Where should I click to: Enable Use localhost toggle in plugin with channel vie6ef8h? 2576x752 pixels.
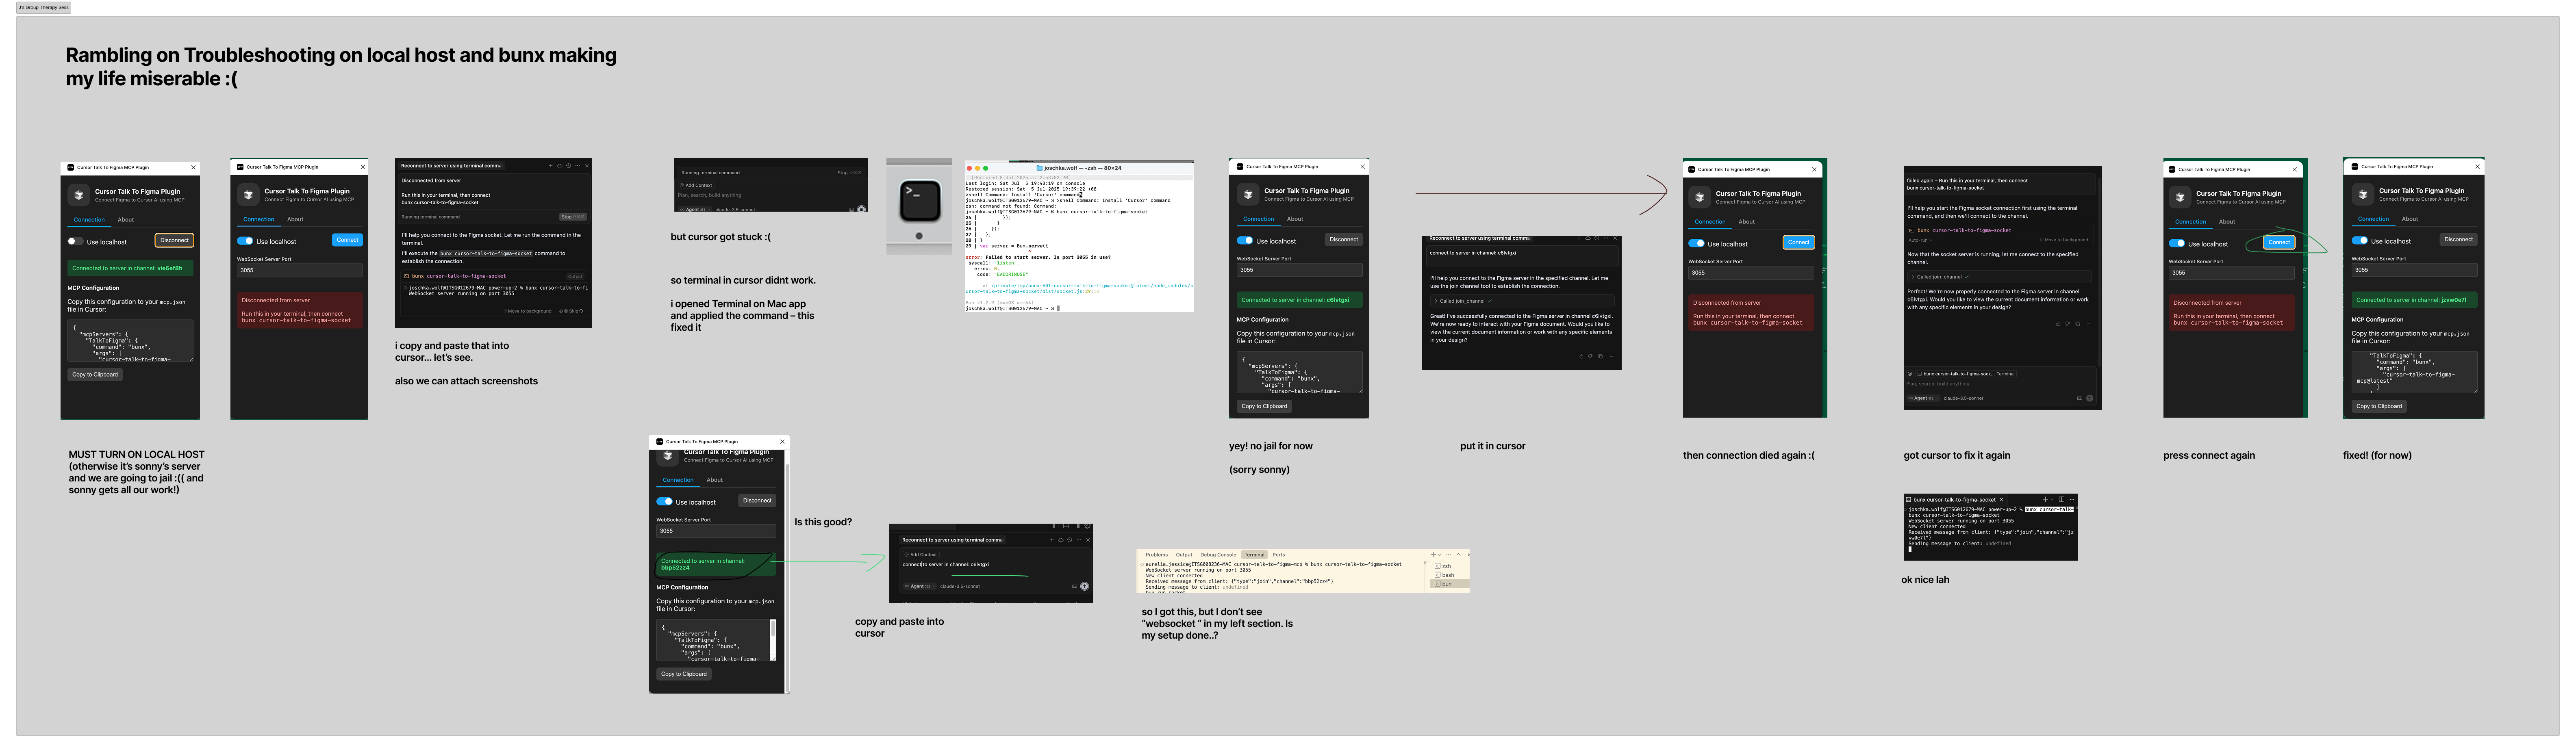75,241
